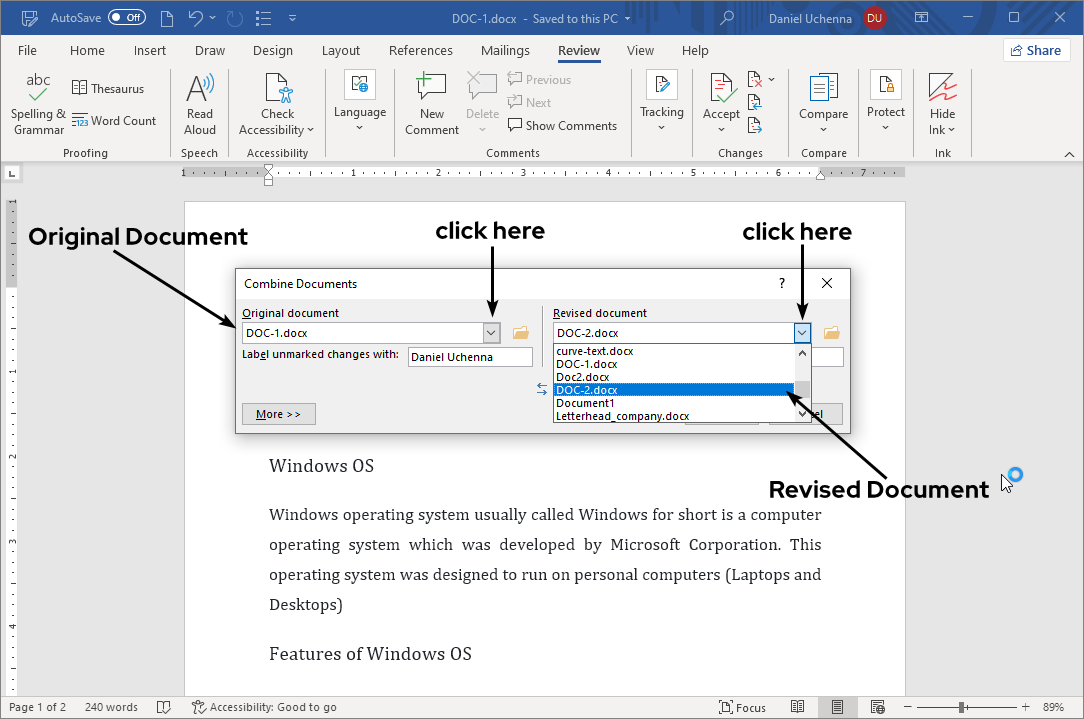1084x719 pixels.
Task: Click the More >> button
Action: click(x=278, y=413)
